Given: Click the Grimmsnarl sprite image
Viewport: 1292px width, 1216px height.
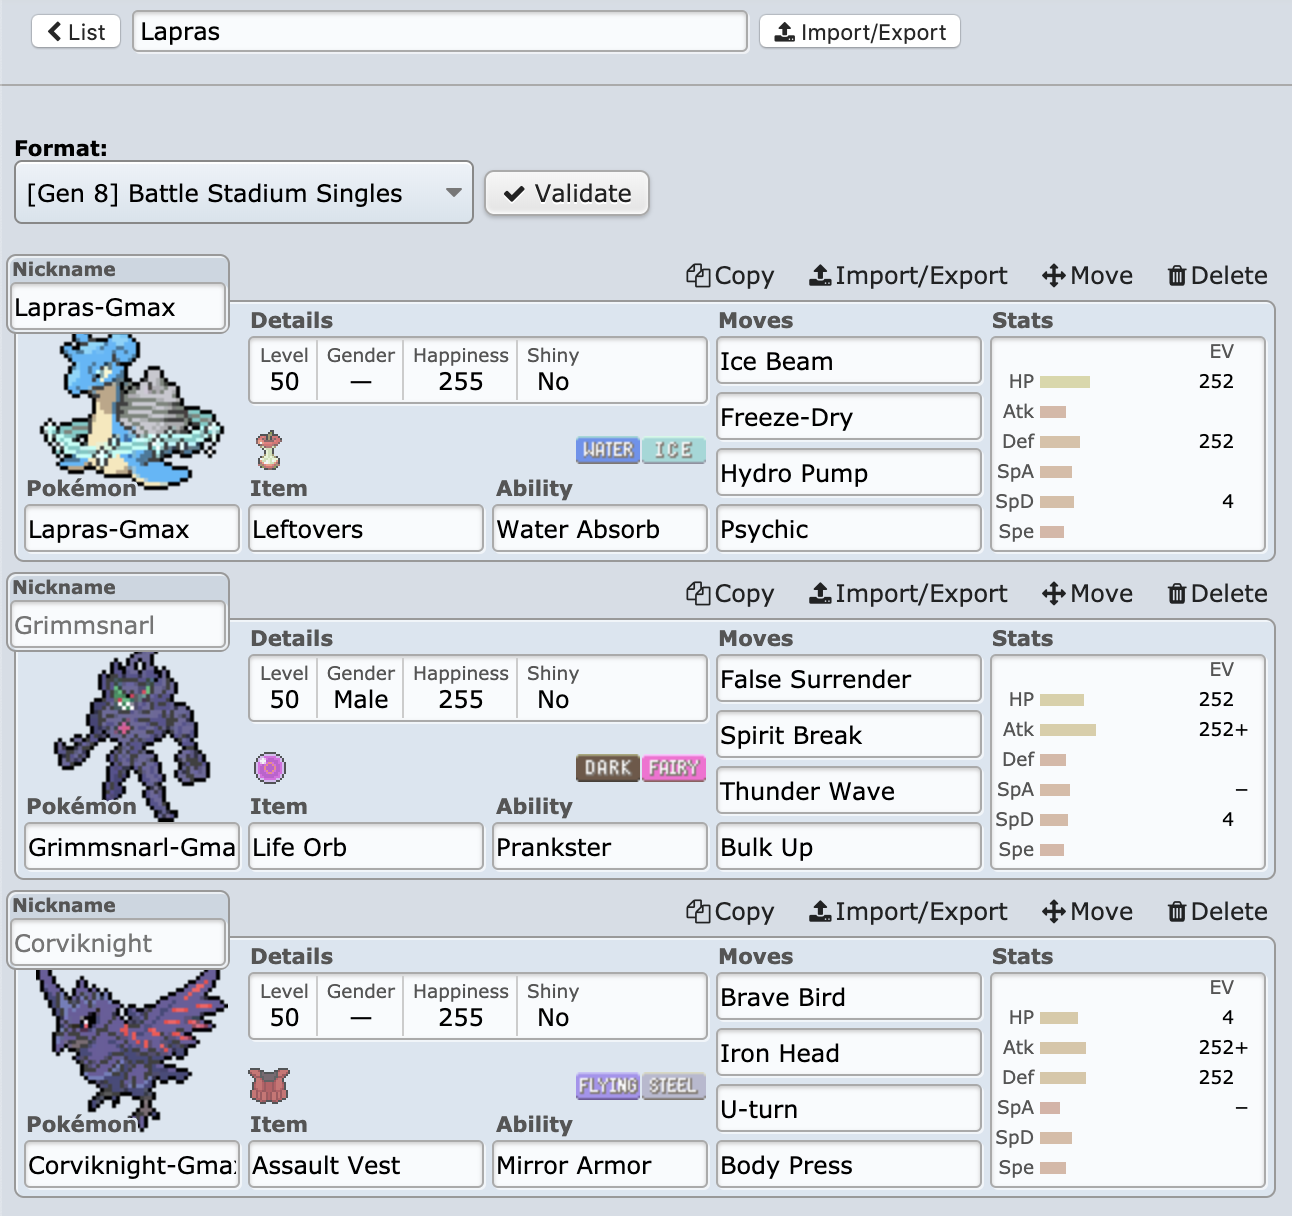Looking at the screenshot, I should coord(130,735).
